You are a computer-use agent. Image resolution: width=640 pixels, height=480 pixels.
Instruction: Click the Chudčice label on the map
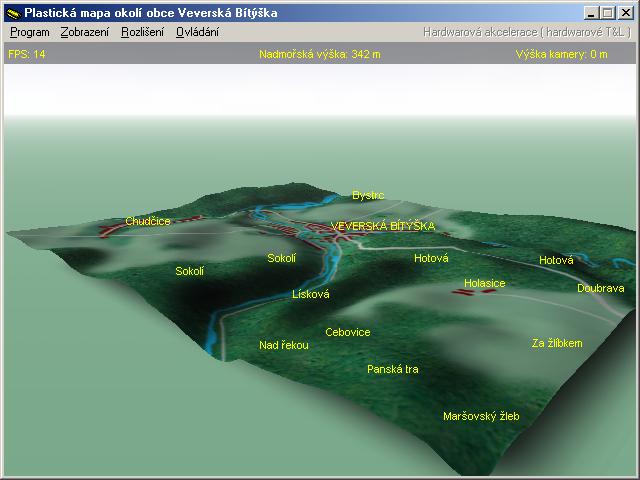pyautogui.click(x=148, y=221)
